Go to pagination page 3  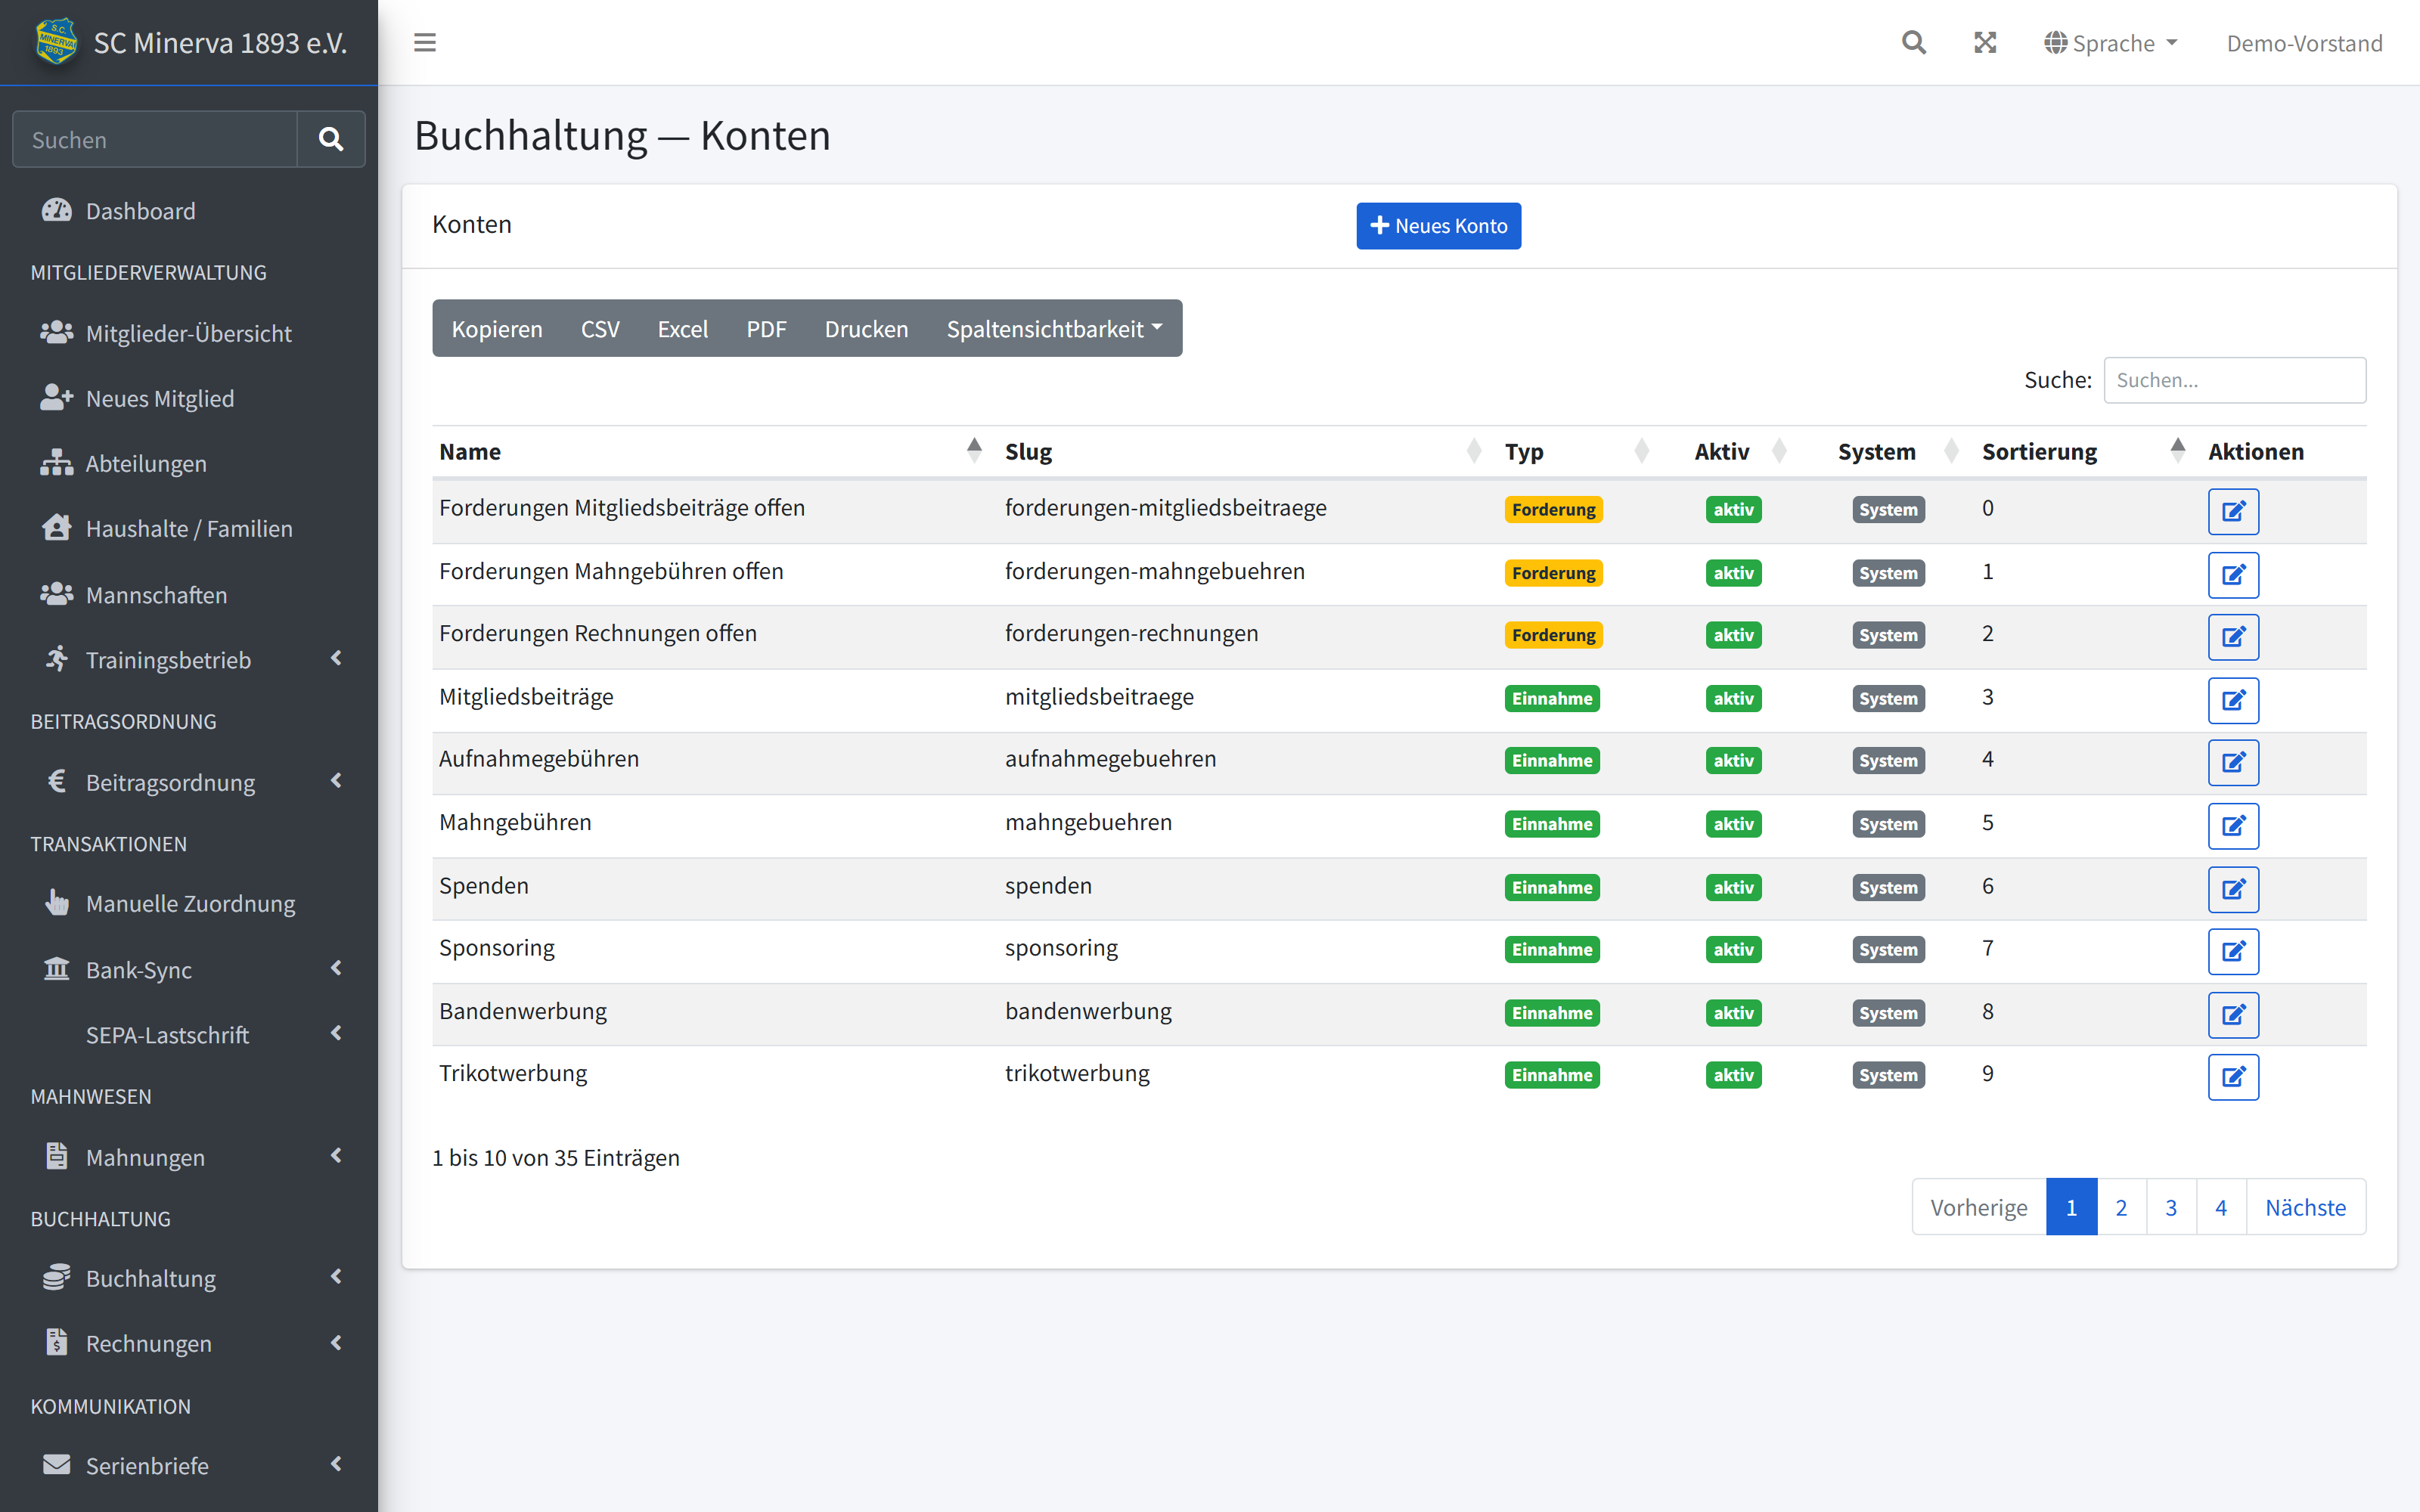click(x=2171, y=1207)
